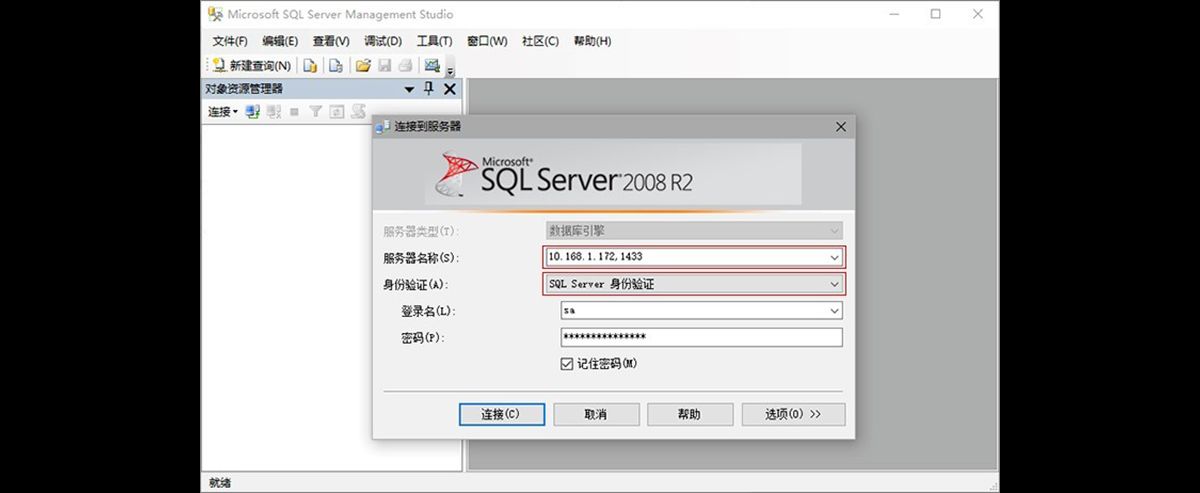Image resolution: width=1200 pixels, height=493 pixels.
Task: Click the 取消 button
Action: 597,414
